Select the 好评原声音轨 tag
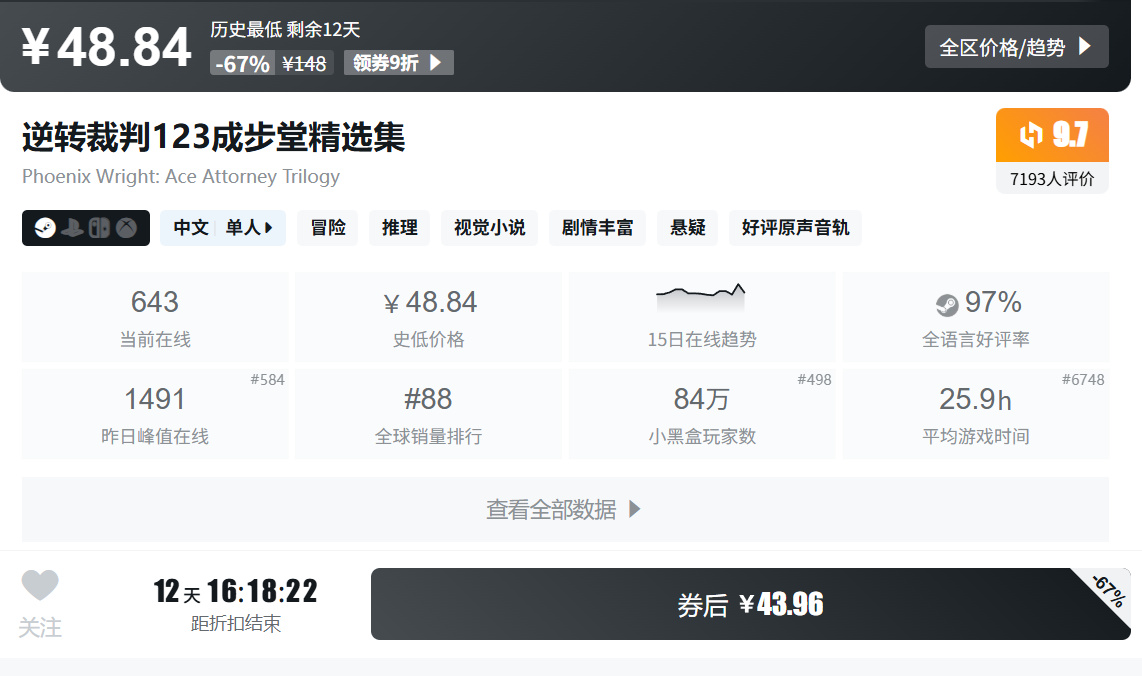Viewport: 1142px width, 676px height. pos(795,228)
